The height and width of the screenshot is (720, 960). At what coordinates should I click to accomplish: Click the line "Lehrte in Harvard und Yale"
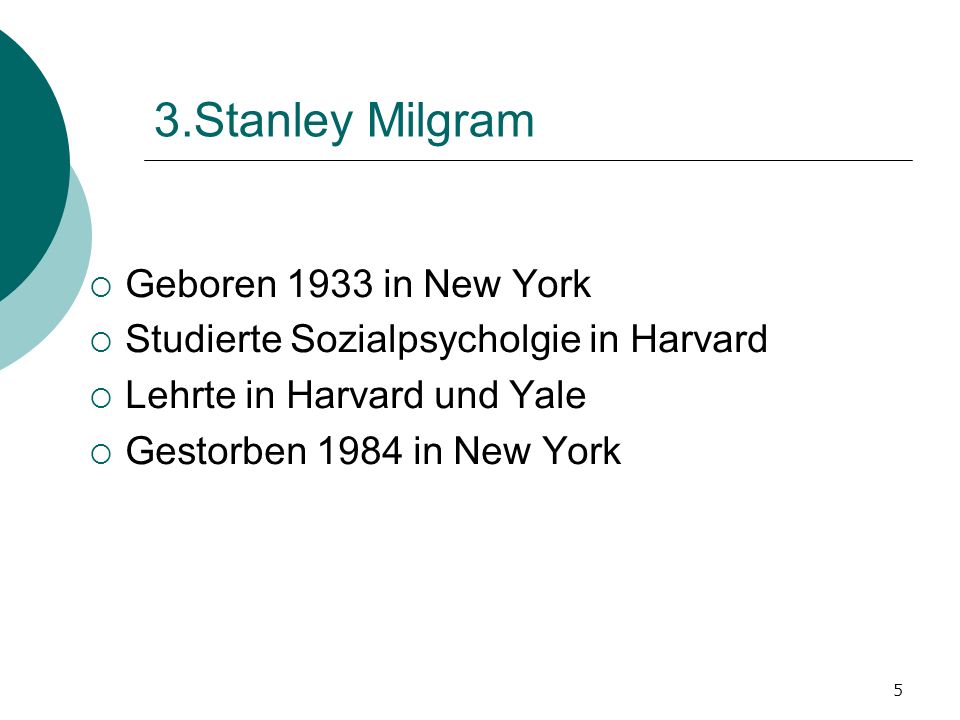[x=356, y=395]
